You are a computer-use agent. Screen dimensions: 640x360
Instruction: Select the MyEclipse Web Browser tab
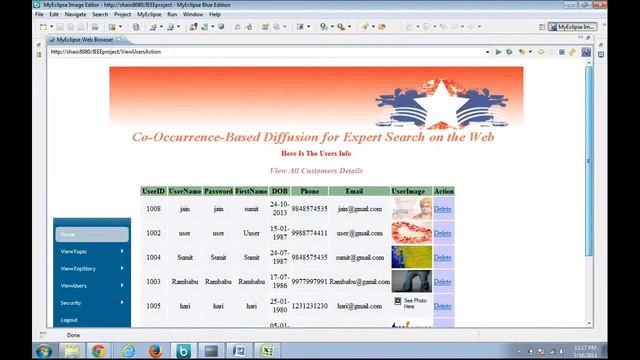[x=84, y=40]
